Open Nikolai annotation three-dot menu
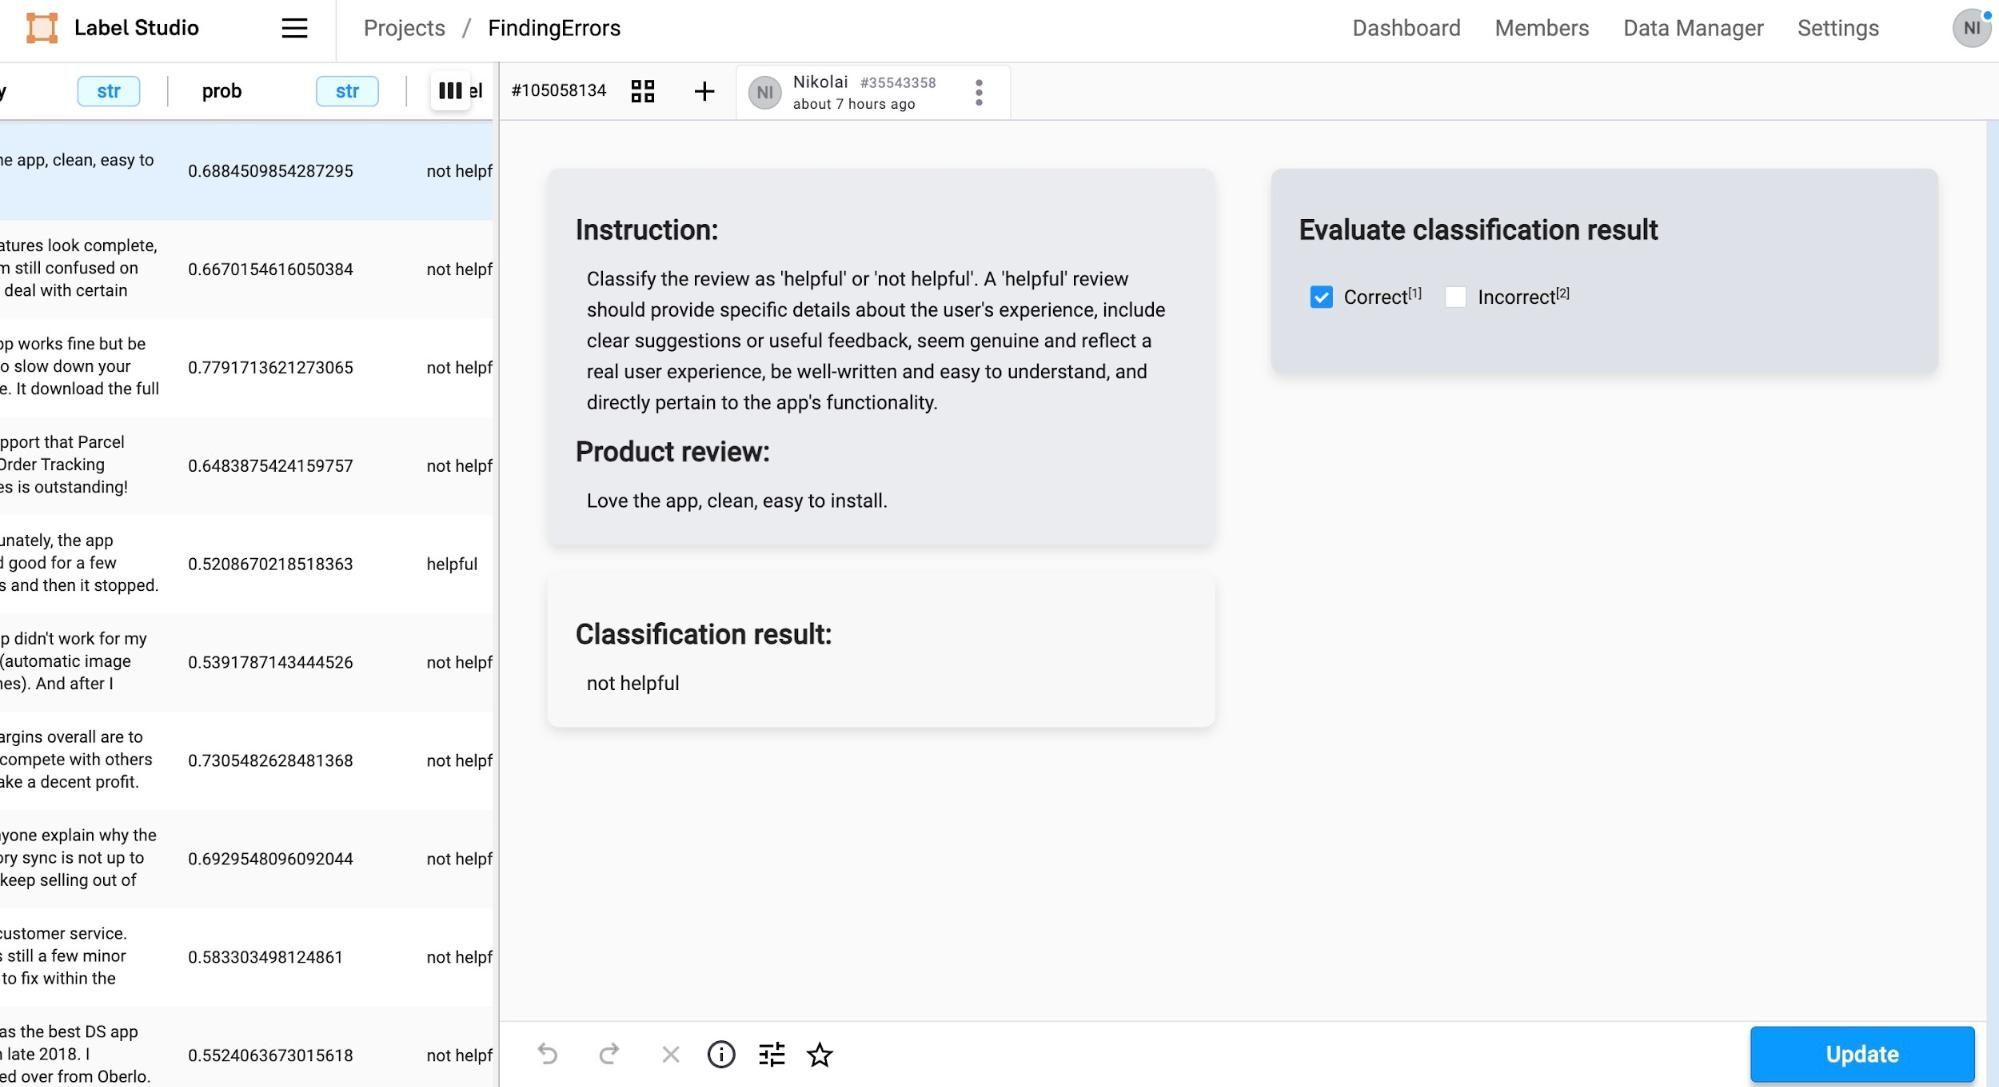Viewport: 1999px width, 1087px height. tap(979, 92)
